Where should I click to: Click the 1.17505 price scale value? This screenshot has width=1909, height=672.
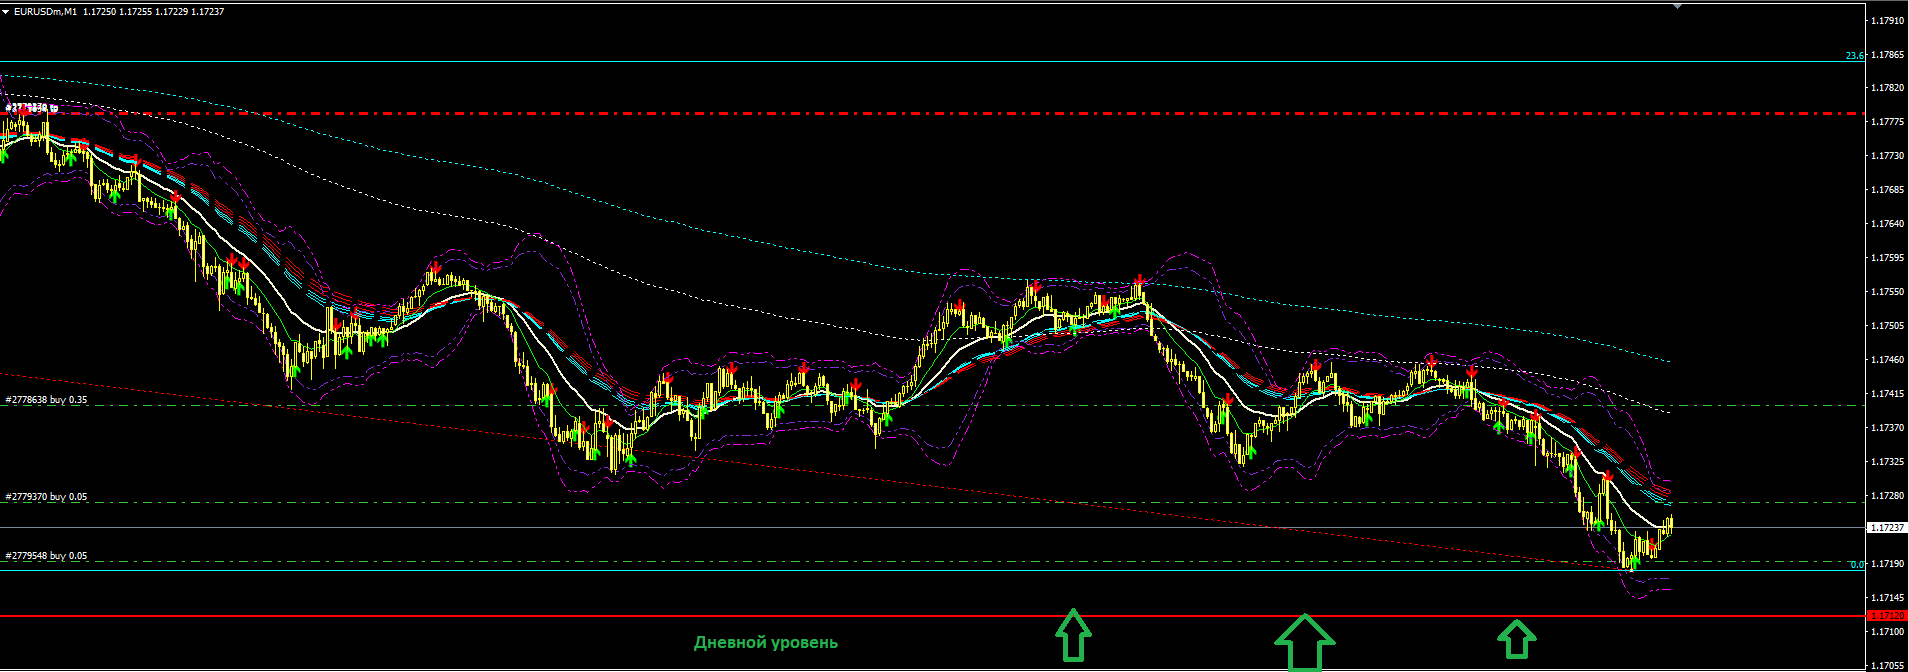point(1887,326)
